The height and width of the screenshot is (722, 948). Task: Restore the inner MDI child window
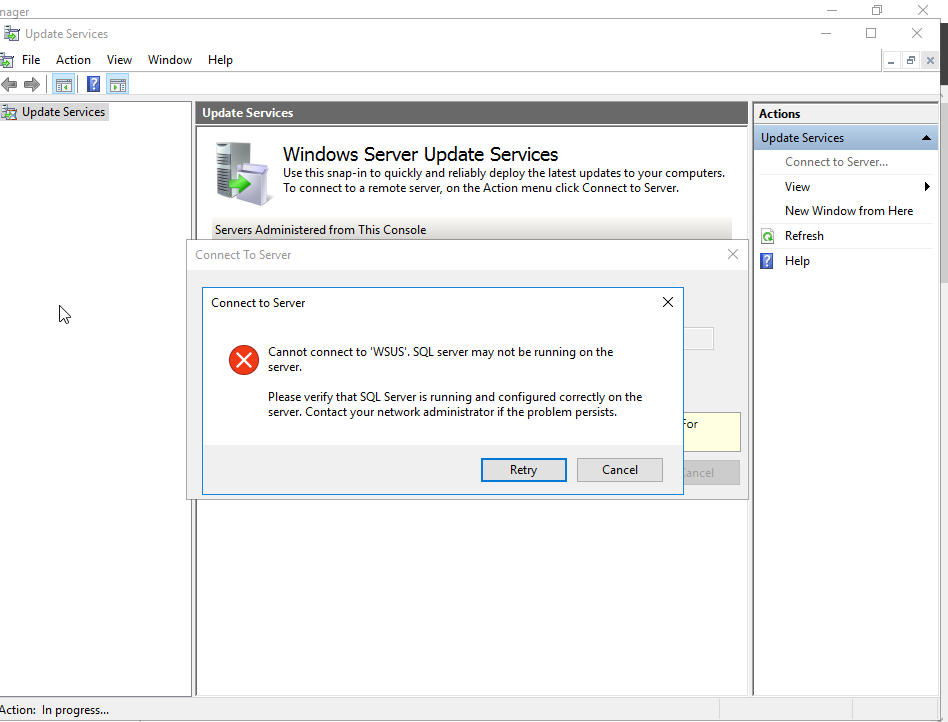pyautogui.click(x=911, y=60)
